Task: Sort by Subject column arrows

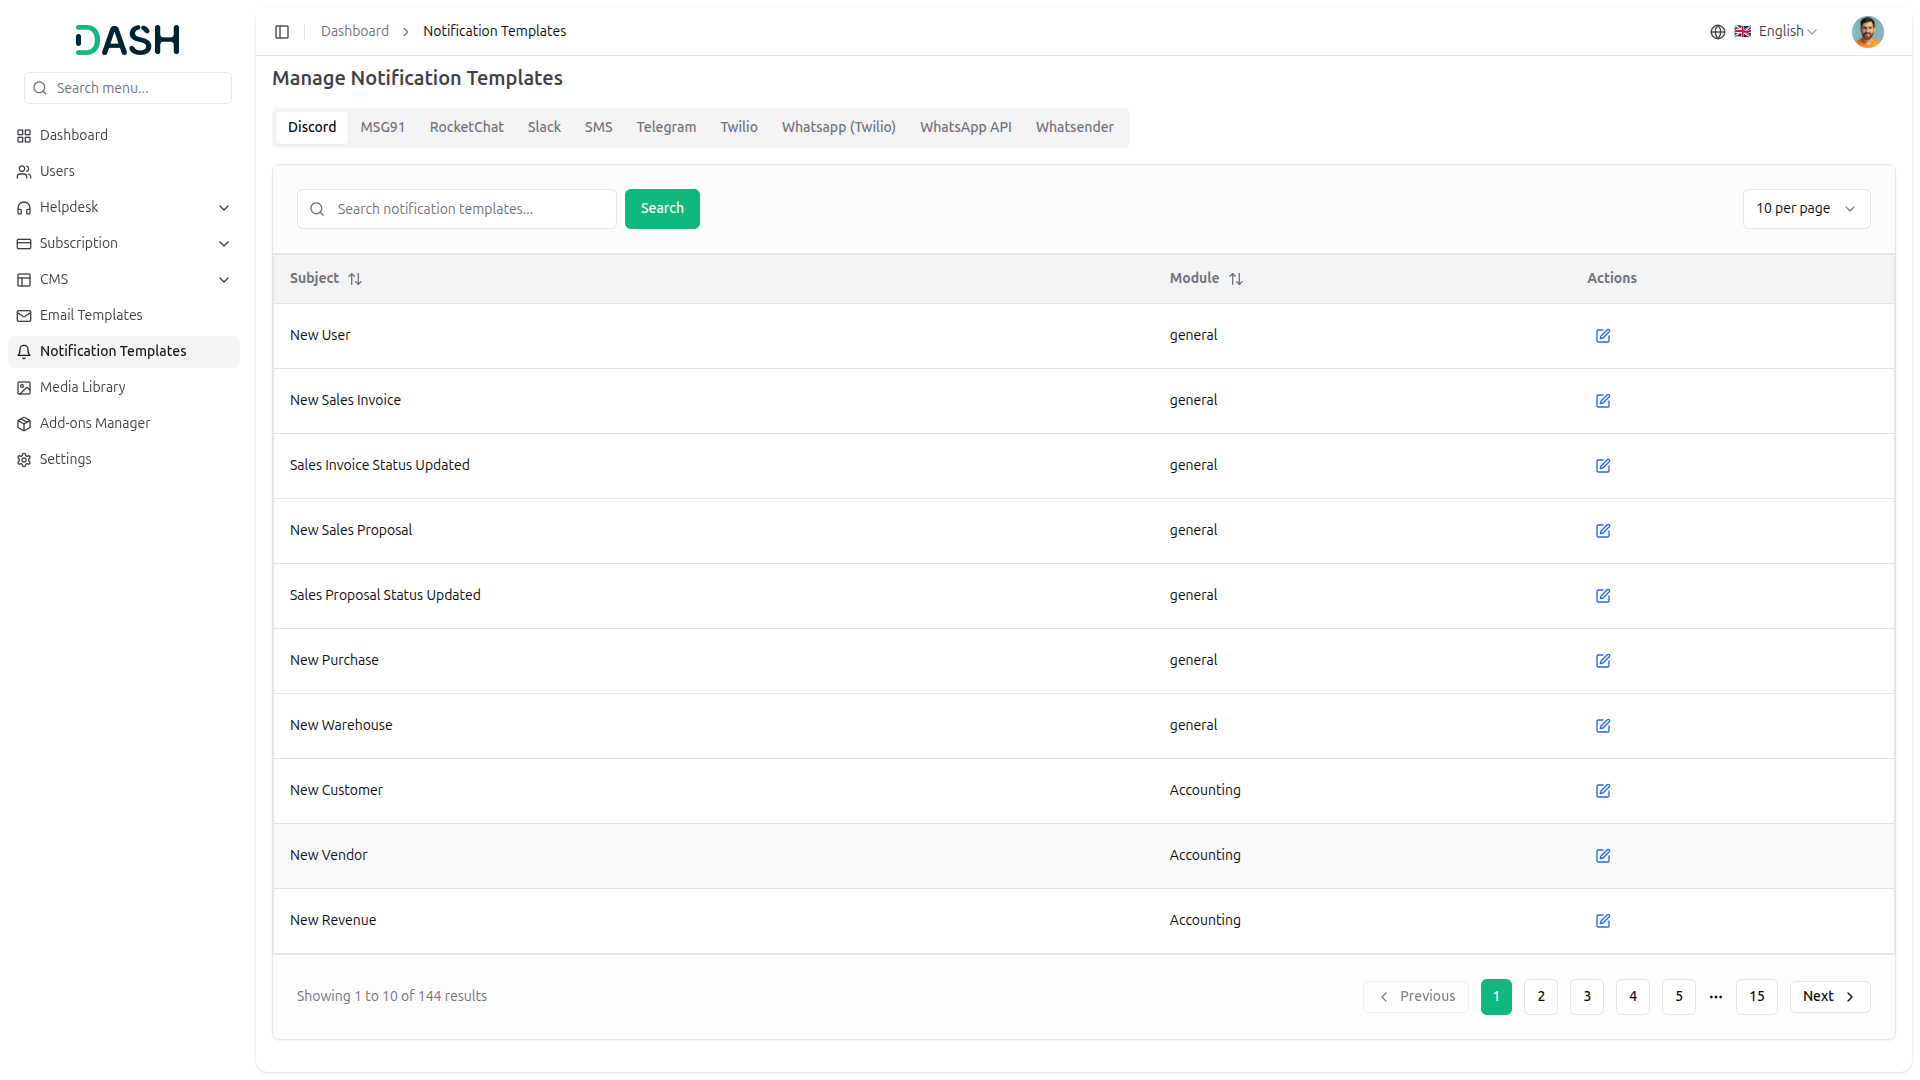Action: click(355, 279)
